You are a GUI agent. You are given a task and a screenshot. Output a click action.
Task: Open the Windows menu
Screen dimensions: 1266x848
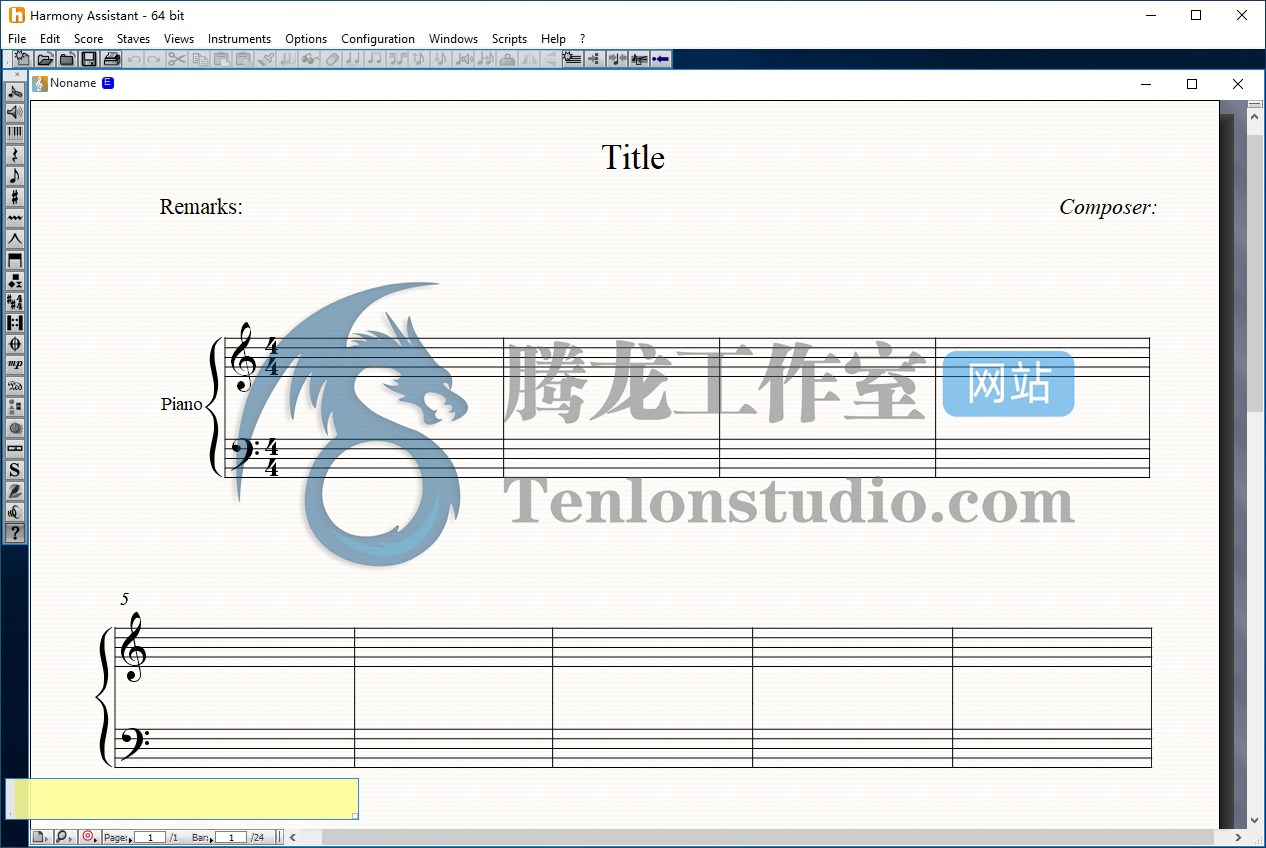(x=453, y=39)
